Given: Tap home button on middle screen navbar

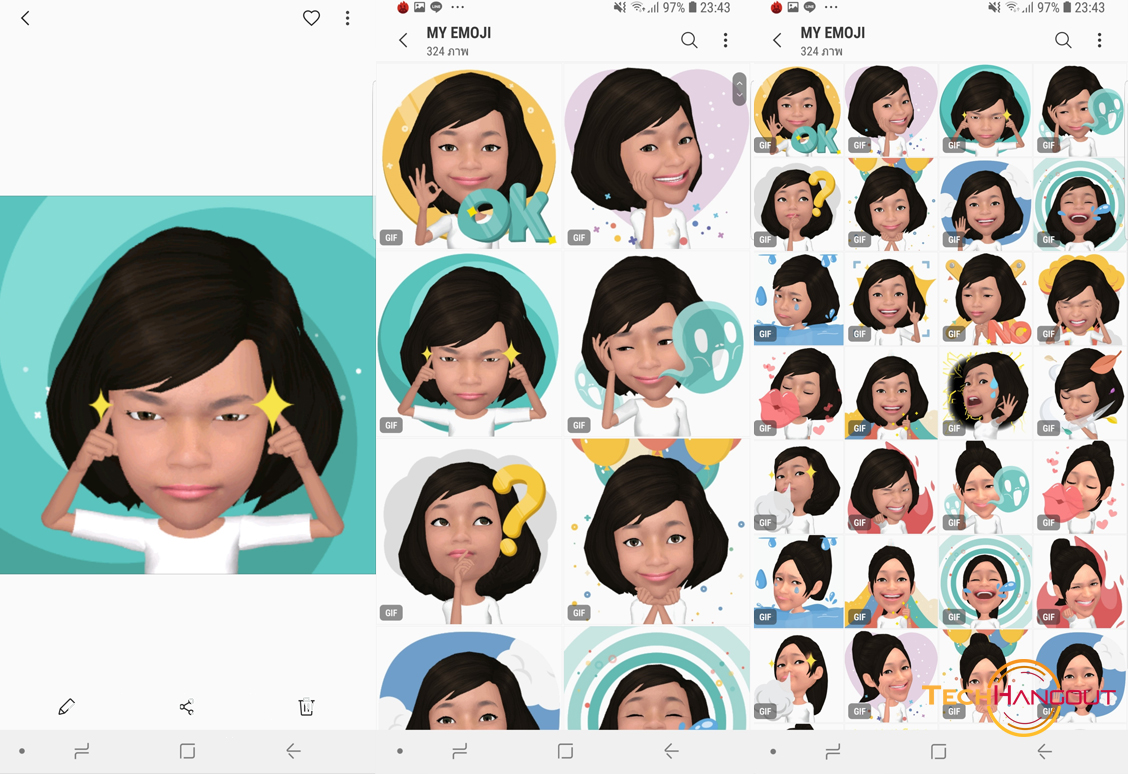Looking at the screenshot, I should click(565, 752).
